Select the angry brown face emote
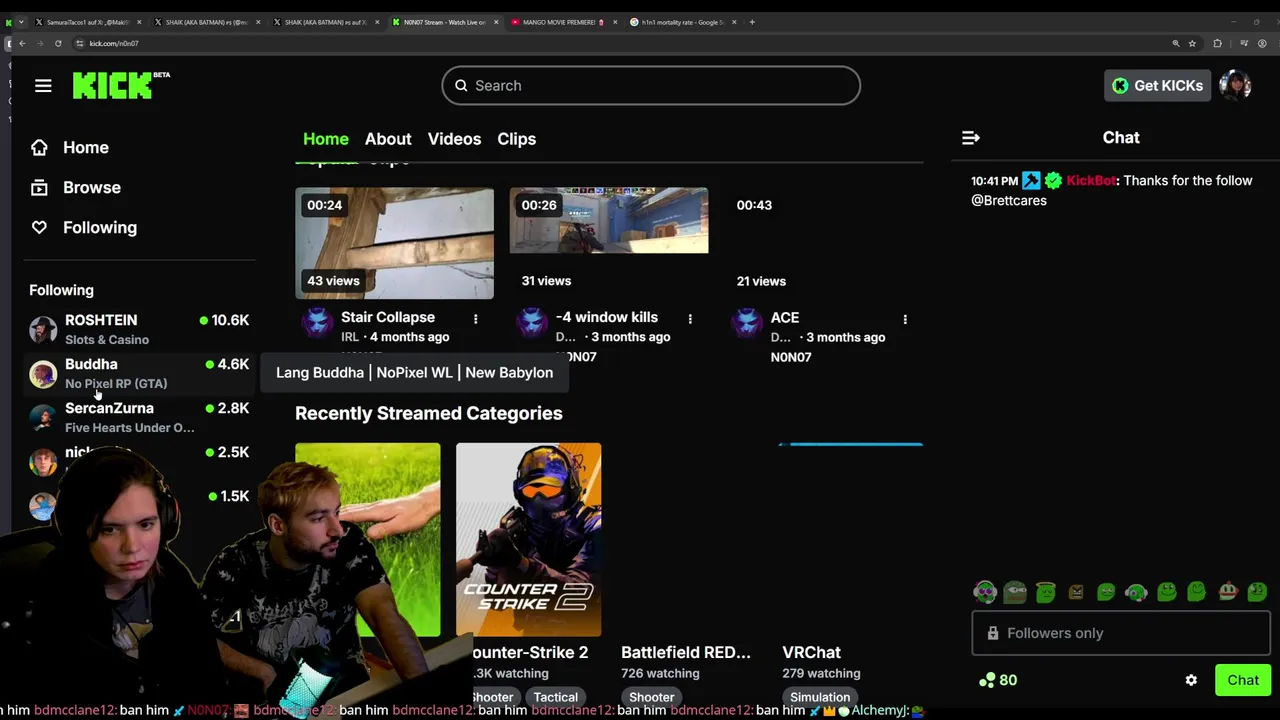 coord(1076,592)
